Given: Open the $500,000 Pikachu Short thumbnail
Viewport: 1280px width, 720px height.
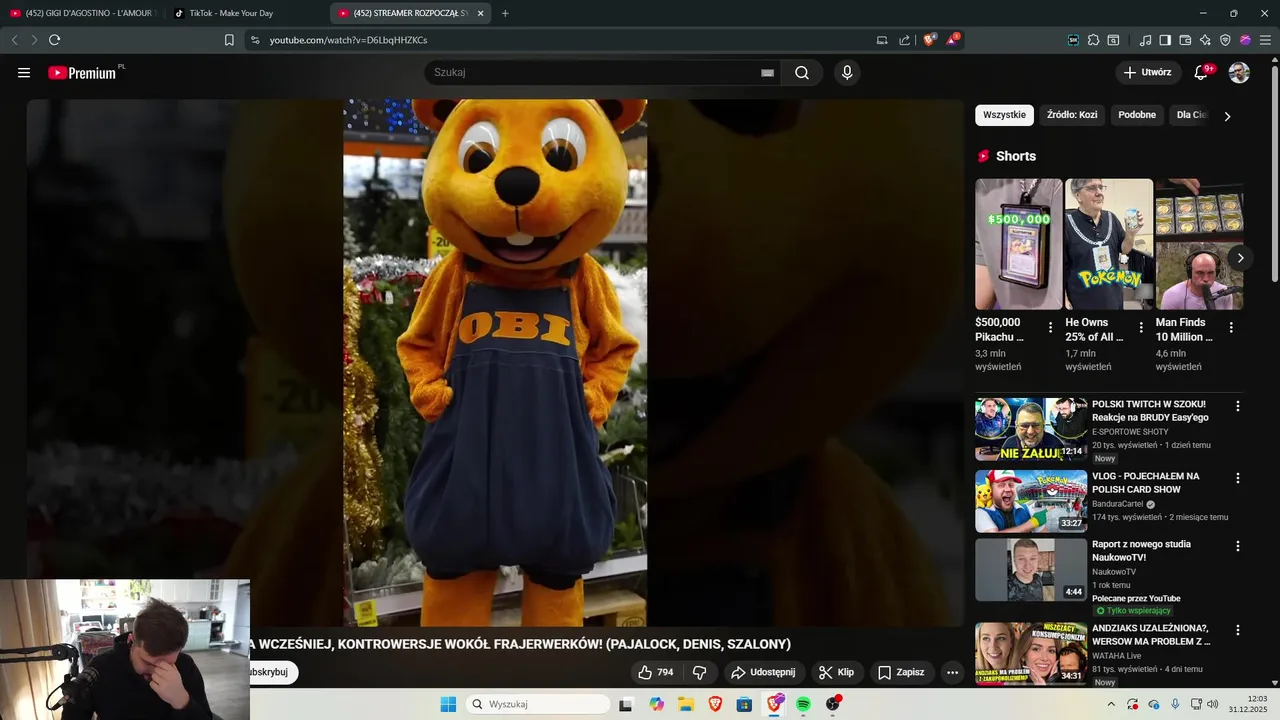Looking at the screenshot, I should click(x=1019, y=244).
